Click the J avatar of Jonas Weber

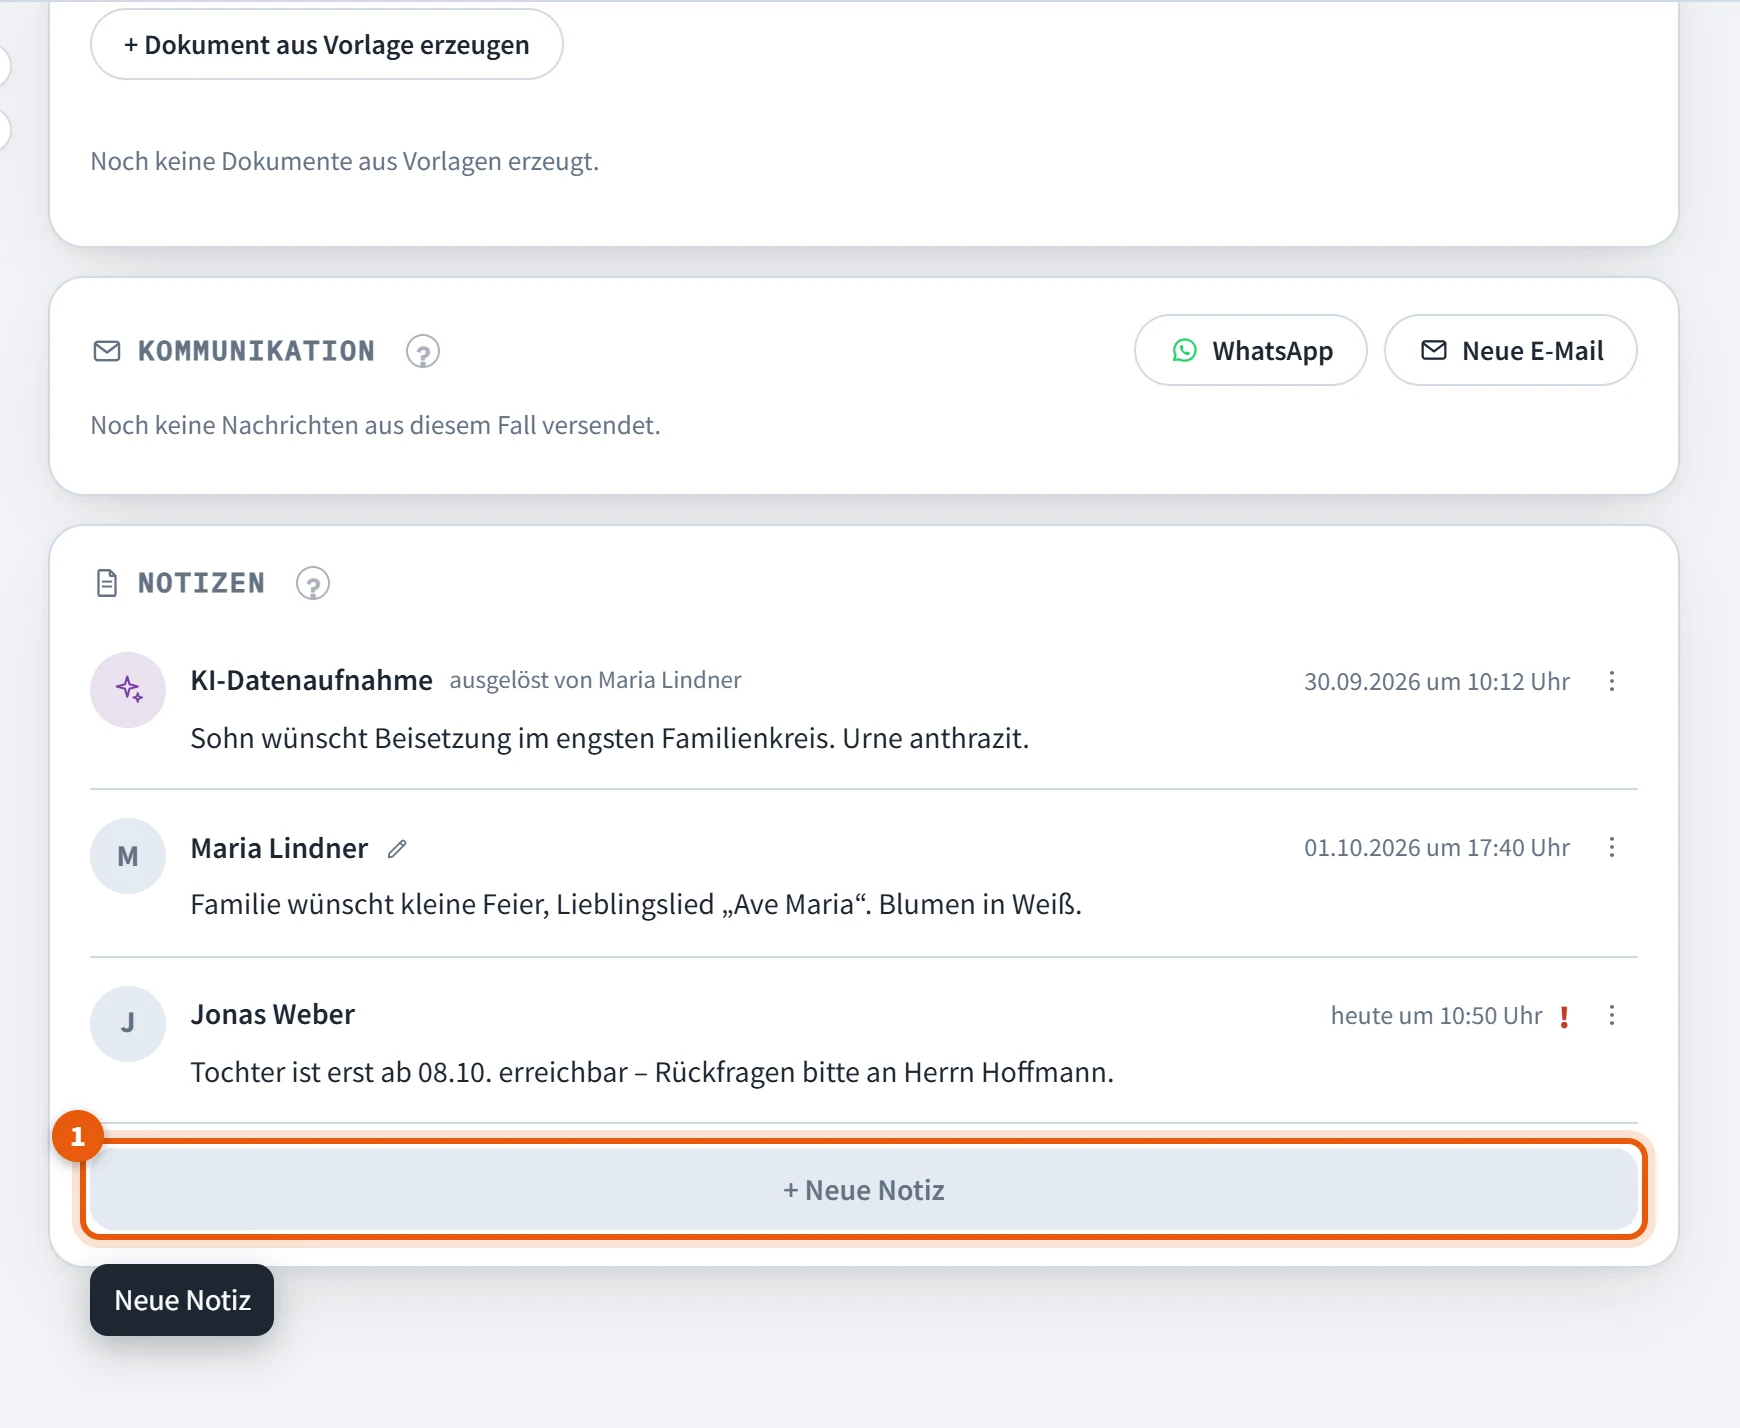point(128,1023)
